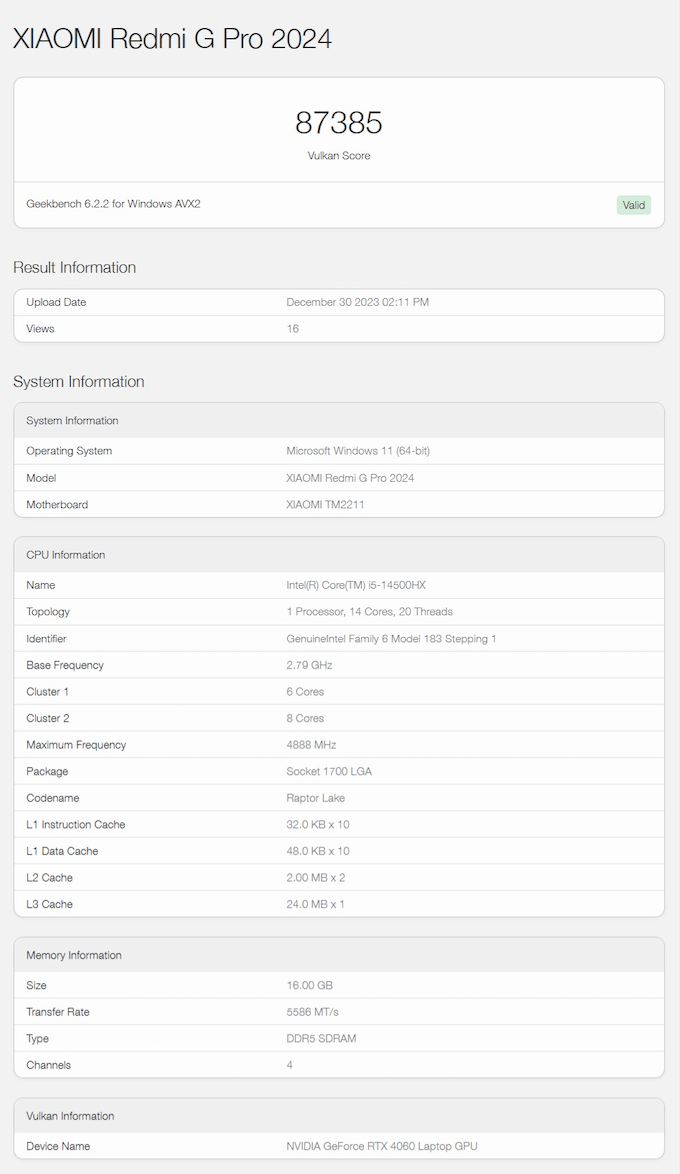The width and height of the screenshot is (680, 1174).
Task: Click the CPU Information table header
Action: (65, 555)
